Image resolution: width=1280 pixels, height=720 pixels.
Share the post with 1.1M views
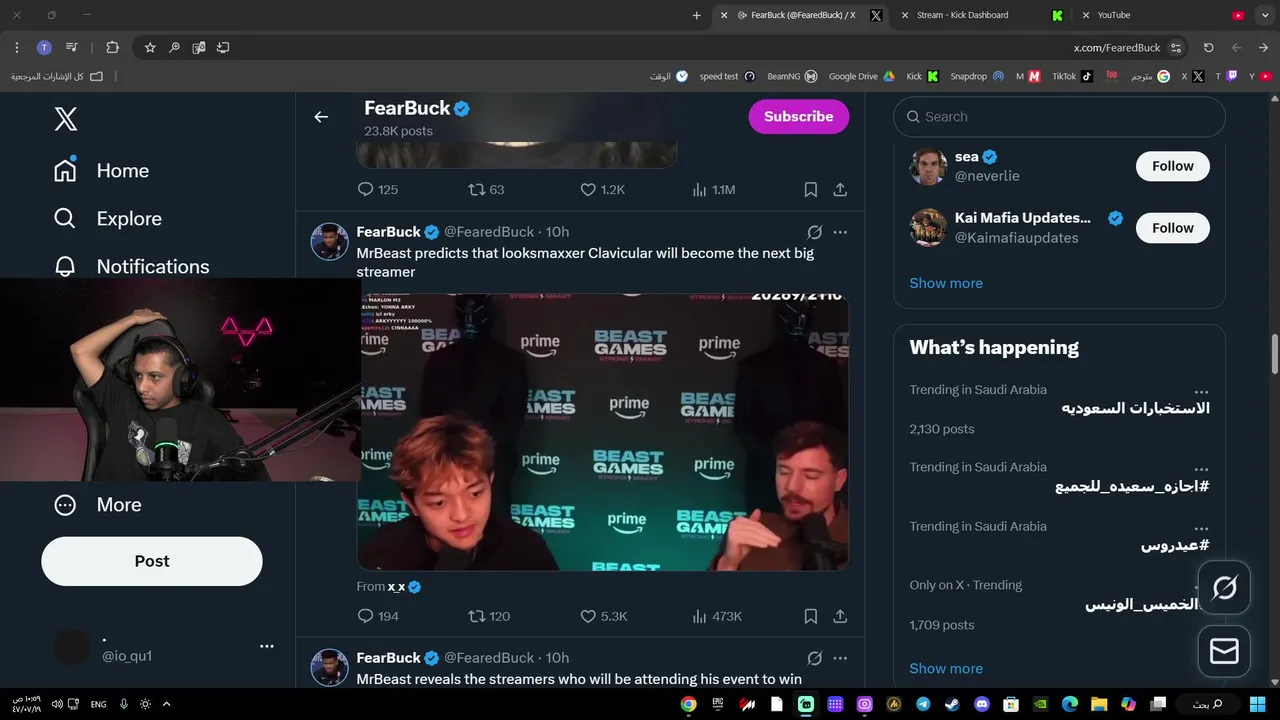[x=840, y=189]
